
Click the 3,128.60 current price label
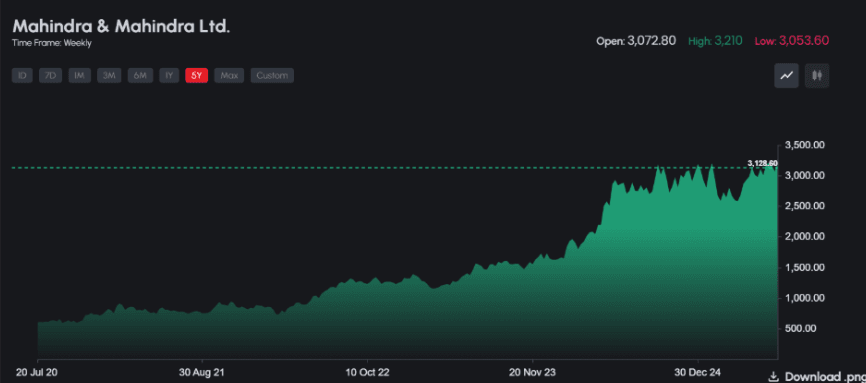pyautogui.click(x=762, y=164)
